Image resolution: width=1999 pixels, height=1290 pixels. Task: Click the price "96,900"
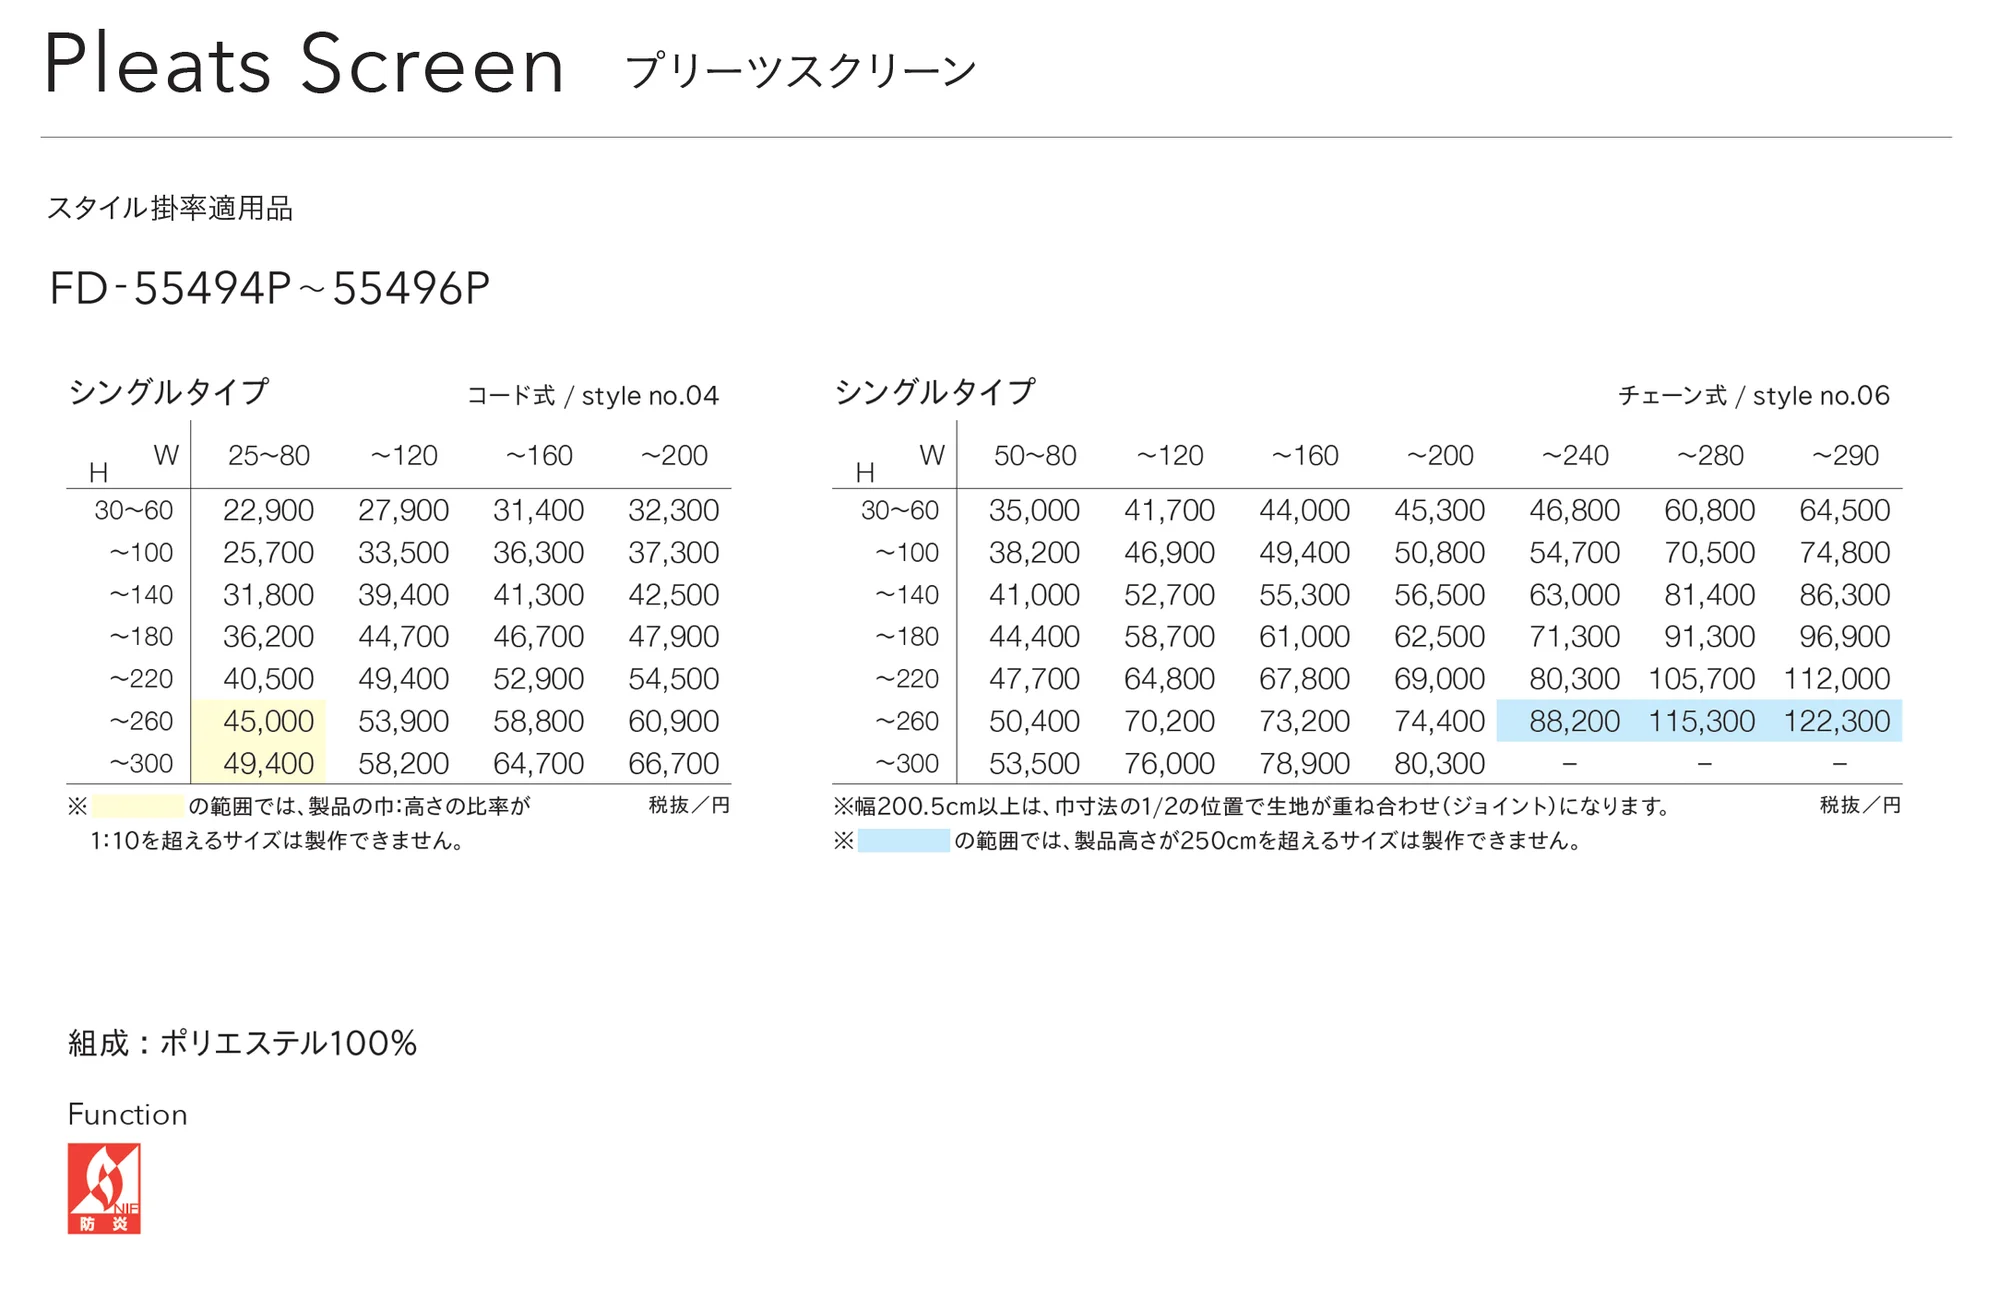(x=1844, y=637)
